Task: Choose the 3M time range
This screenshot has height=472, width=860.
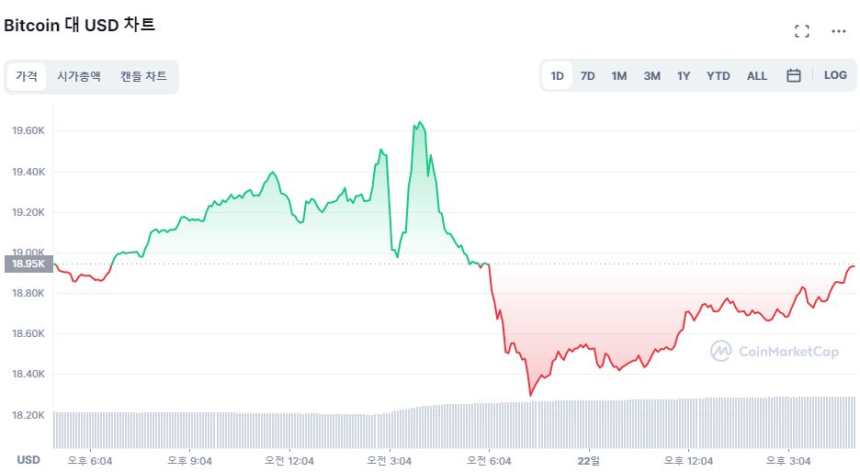Action: click(x=651, y=75)
